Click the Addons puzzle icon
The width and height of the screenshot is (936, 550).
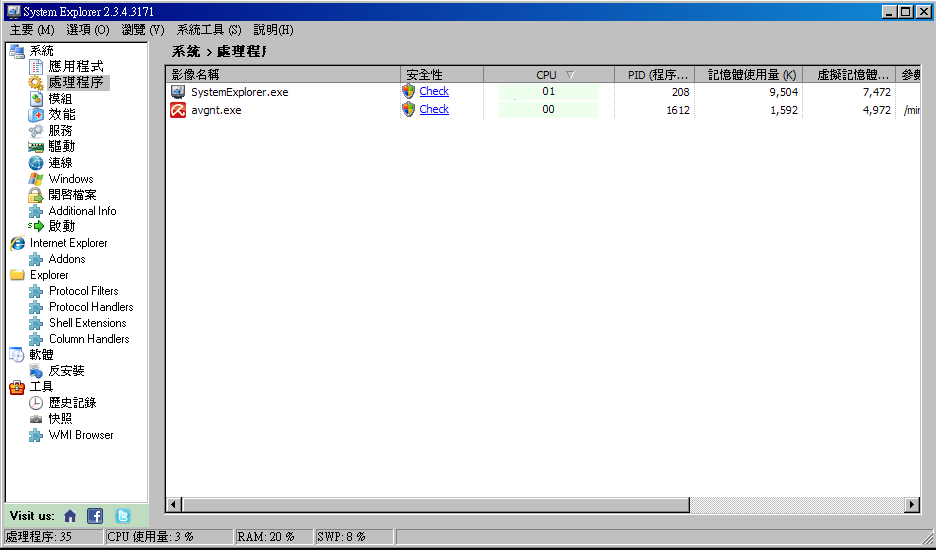(36, 259)
